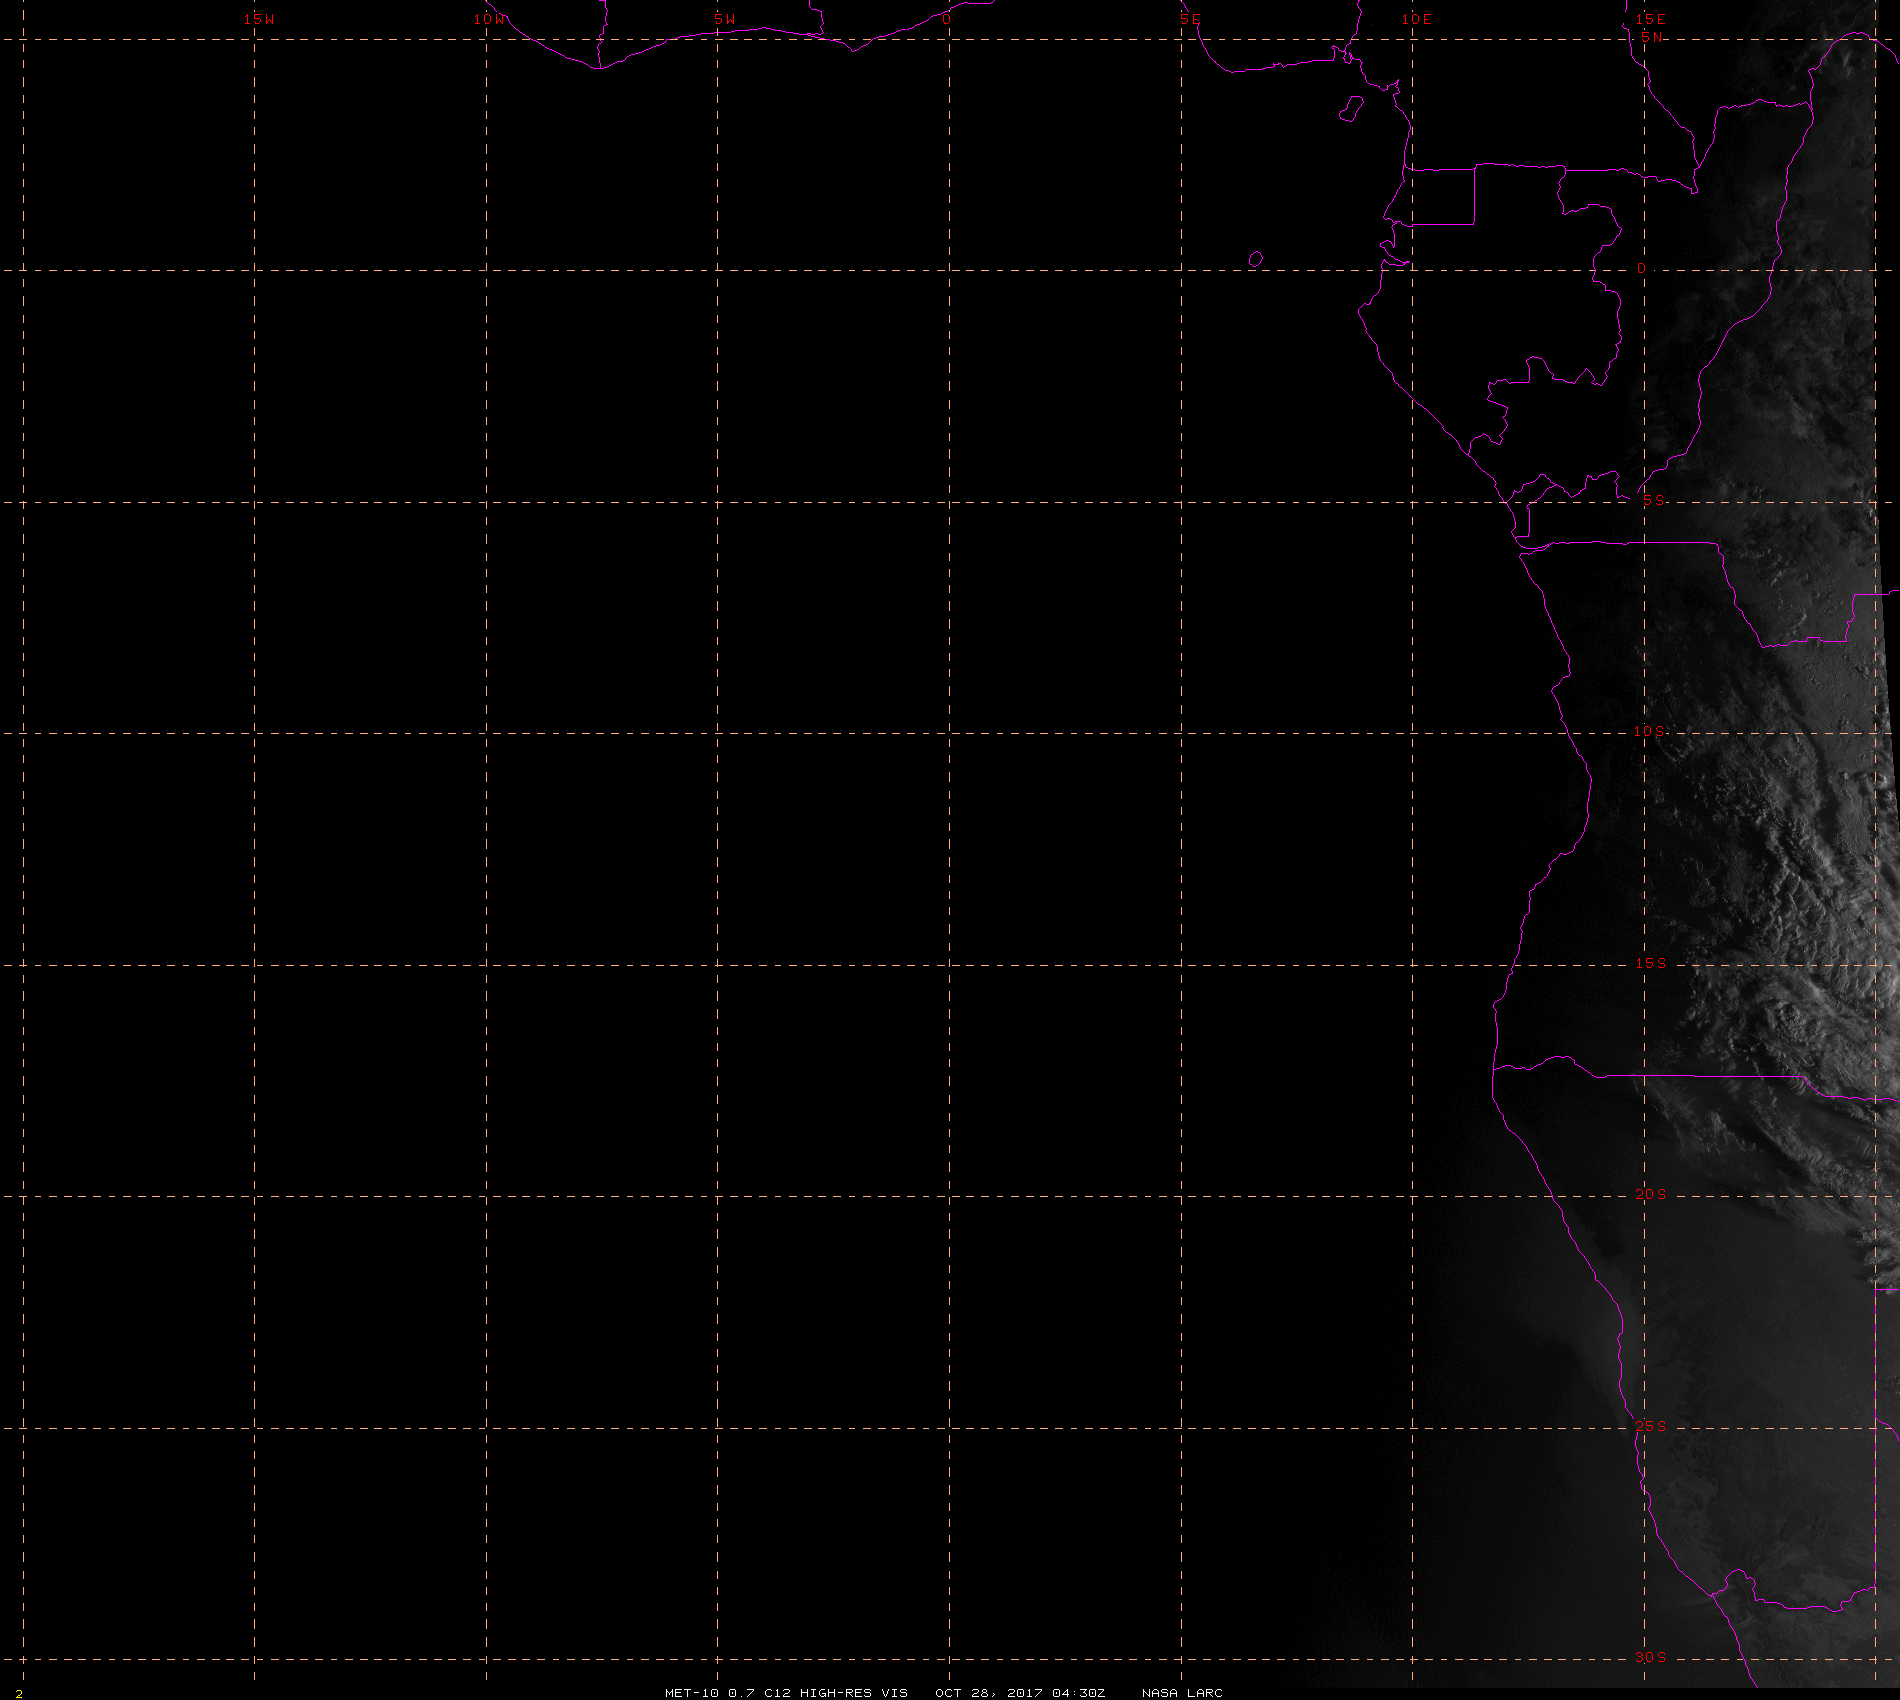The width and height of the screenshot is (1900, 1700).
Task: Click the MET-10 satellite name in footer
Action: (692, 1693)
